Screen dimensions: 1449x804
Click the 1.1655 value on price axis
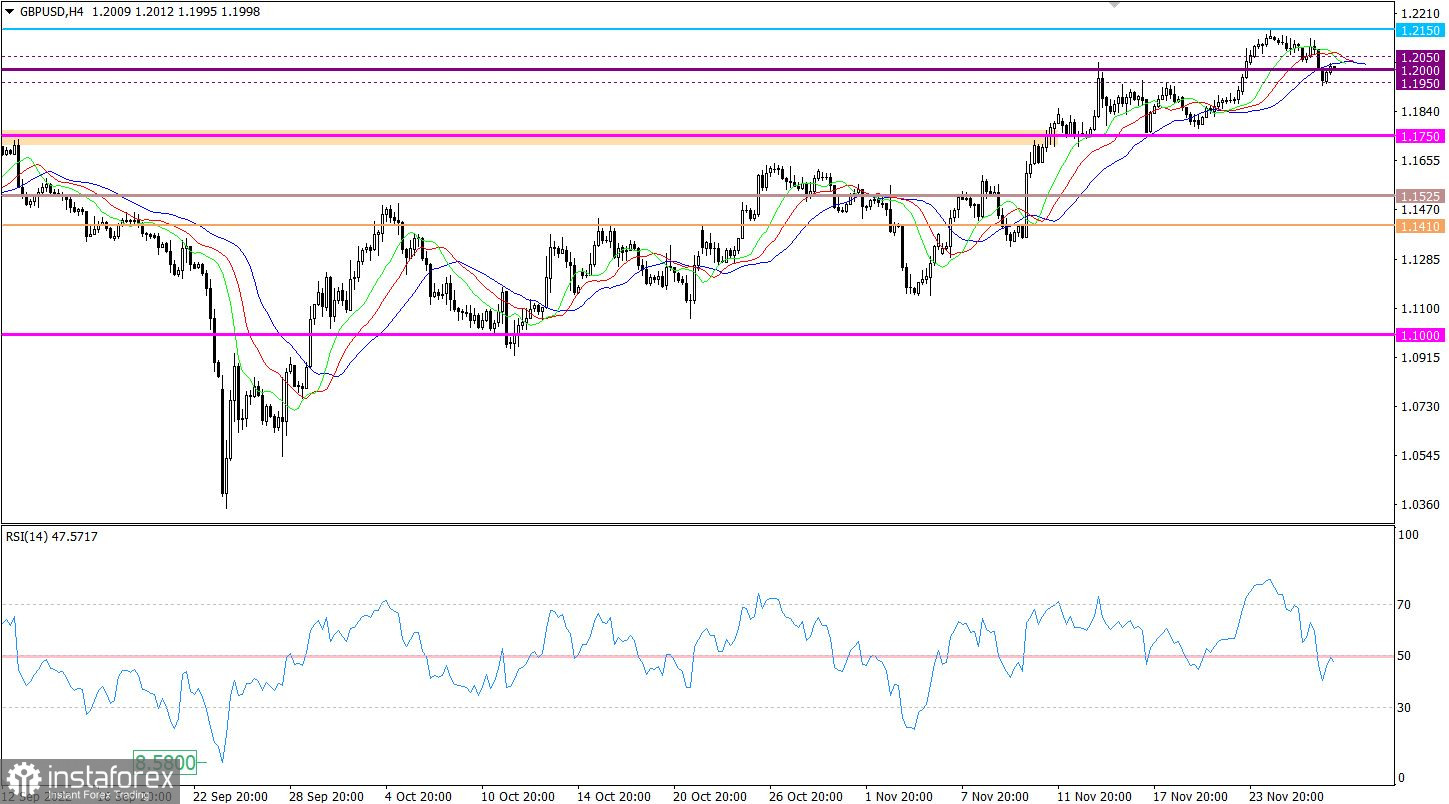(1420, 160)
